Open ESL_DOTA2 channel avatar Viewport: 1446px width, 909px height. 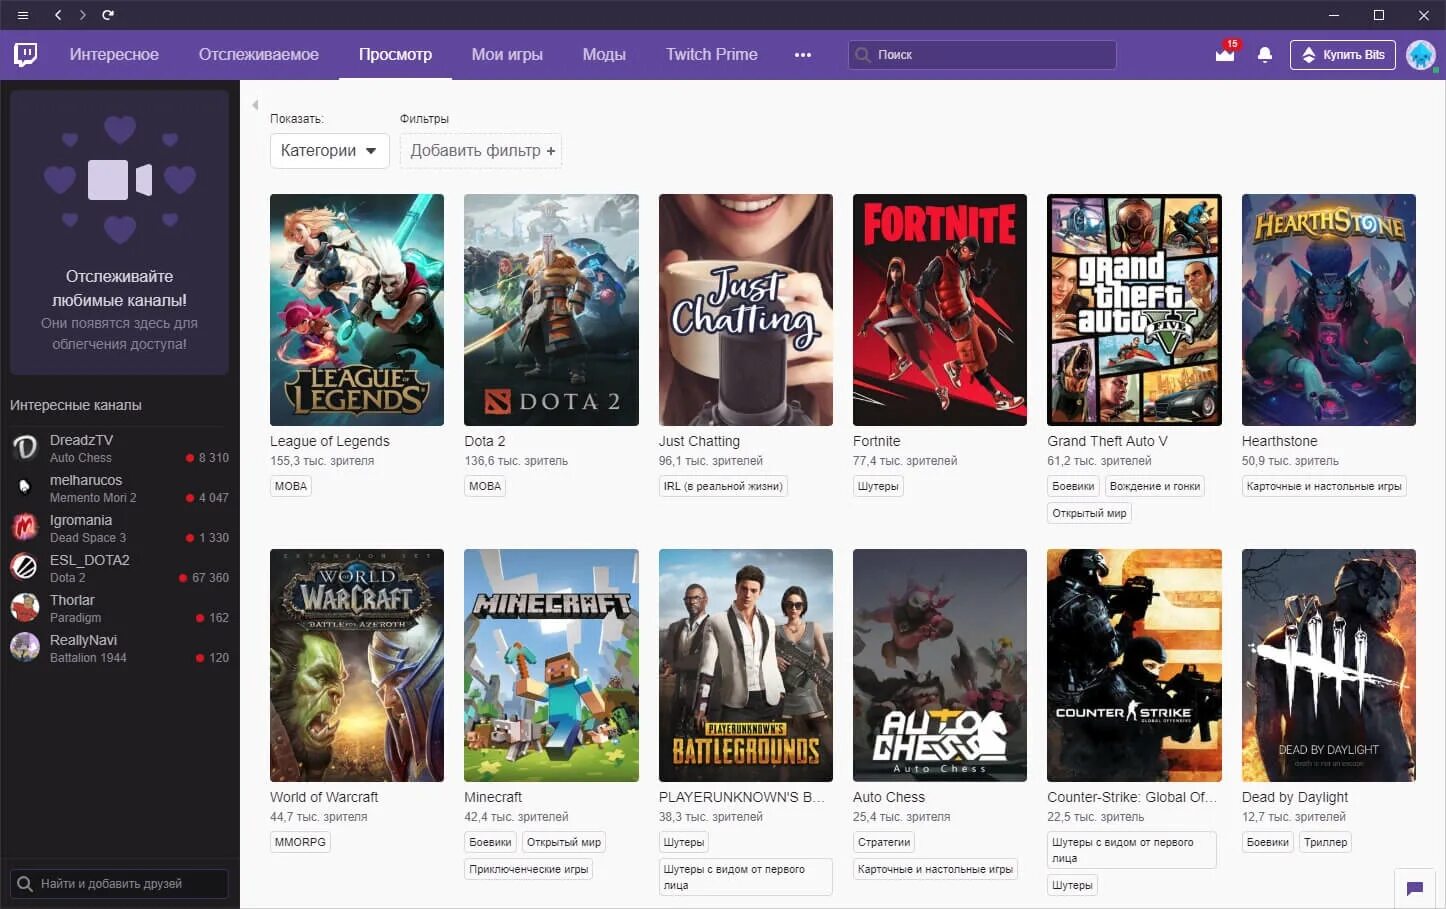click(25, 567)
